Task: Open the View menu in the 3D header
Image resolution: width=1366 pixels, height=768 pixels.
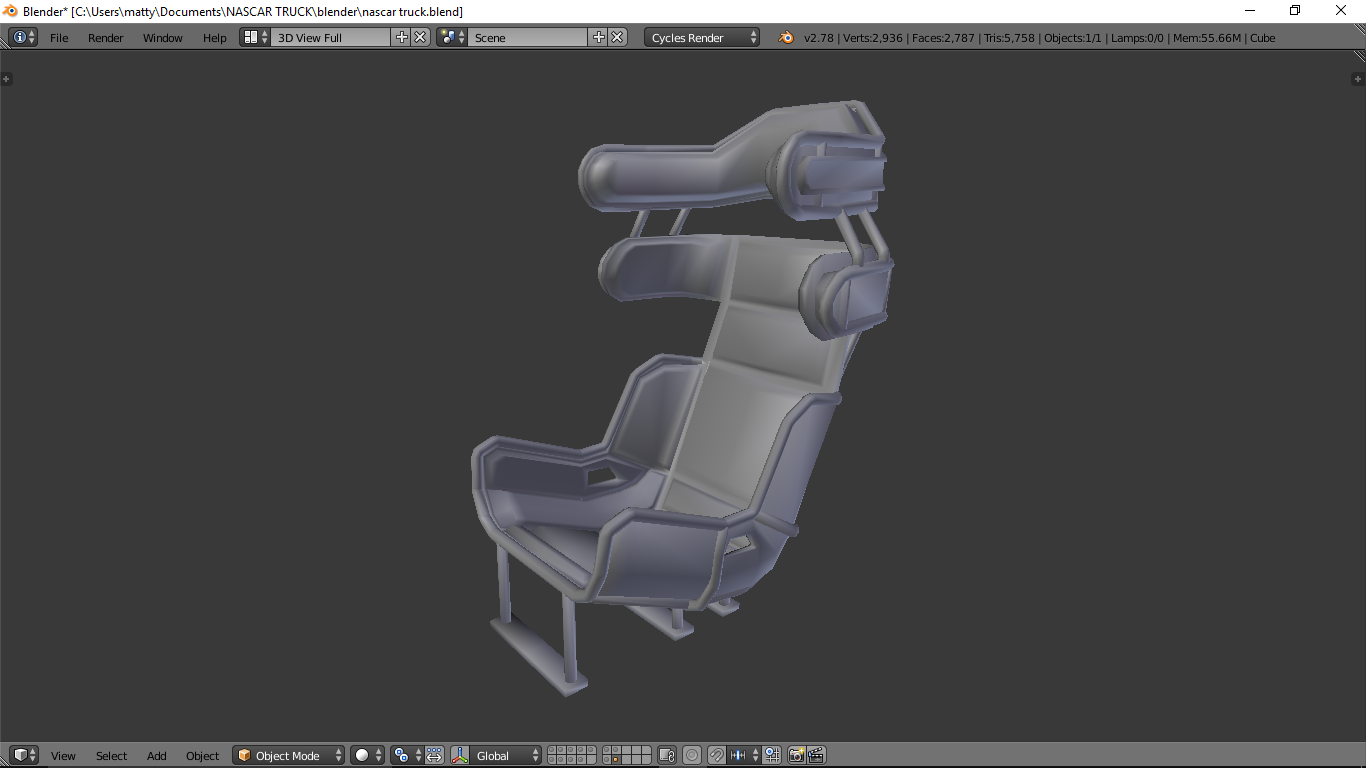Action: coord(63,756)
